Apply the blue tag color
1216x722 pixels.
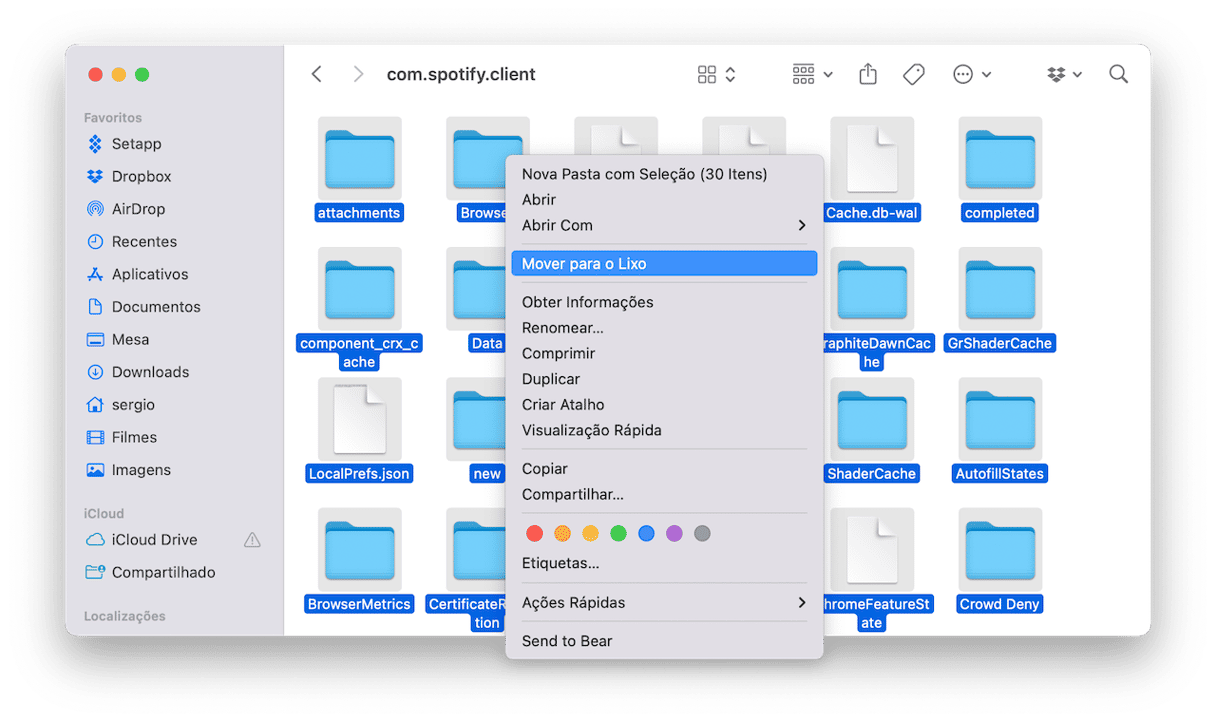pyautogui.click(x=647, y=534)
